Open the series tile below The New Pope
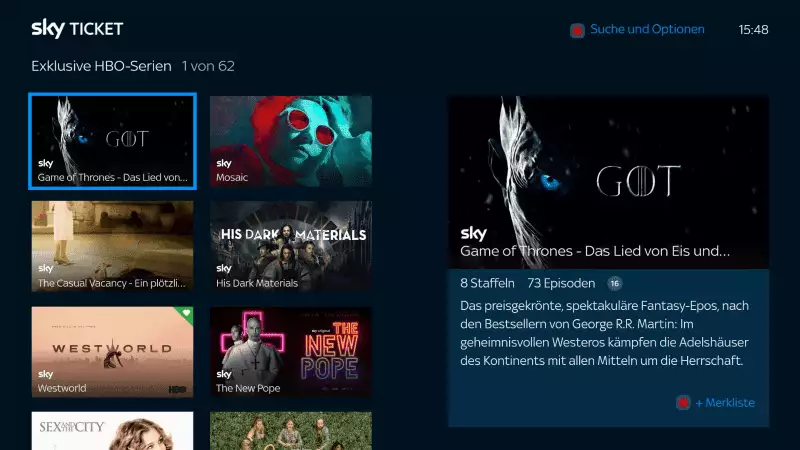 click(291, 431)
